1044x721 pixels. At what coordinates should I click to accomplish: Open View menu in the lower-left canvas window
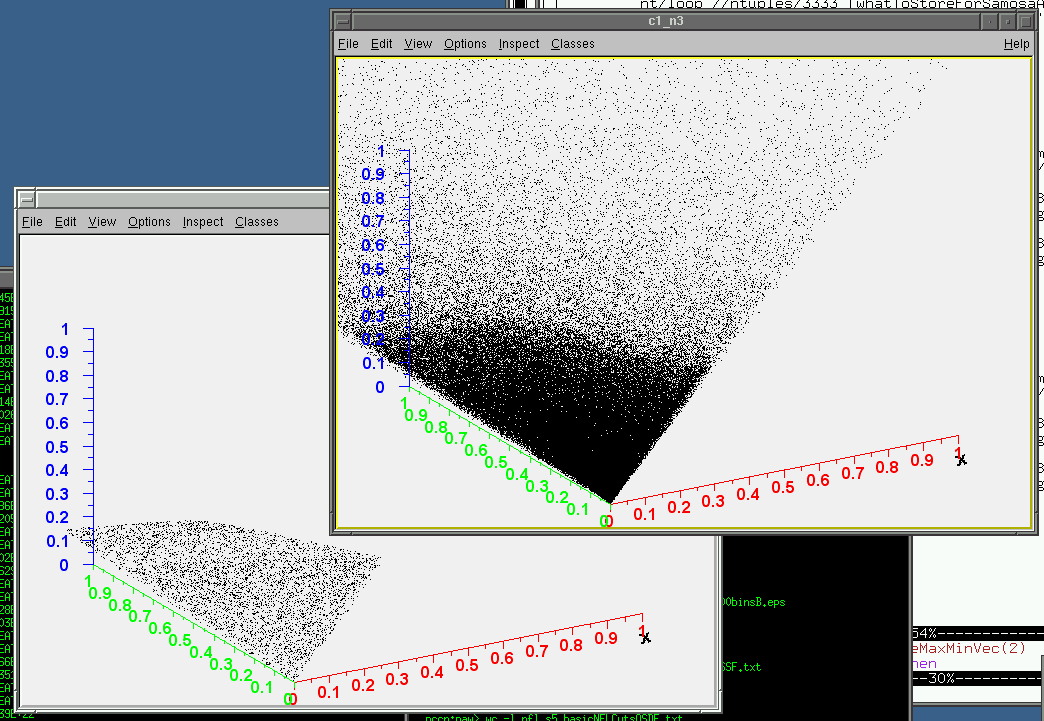102,222
